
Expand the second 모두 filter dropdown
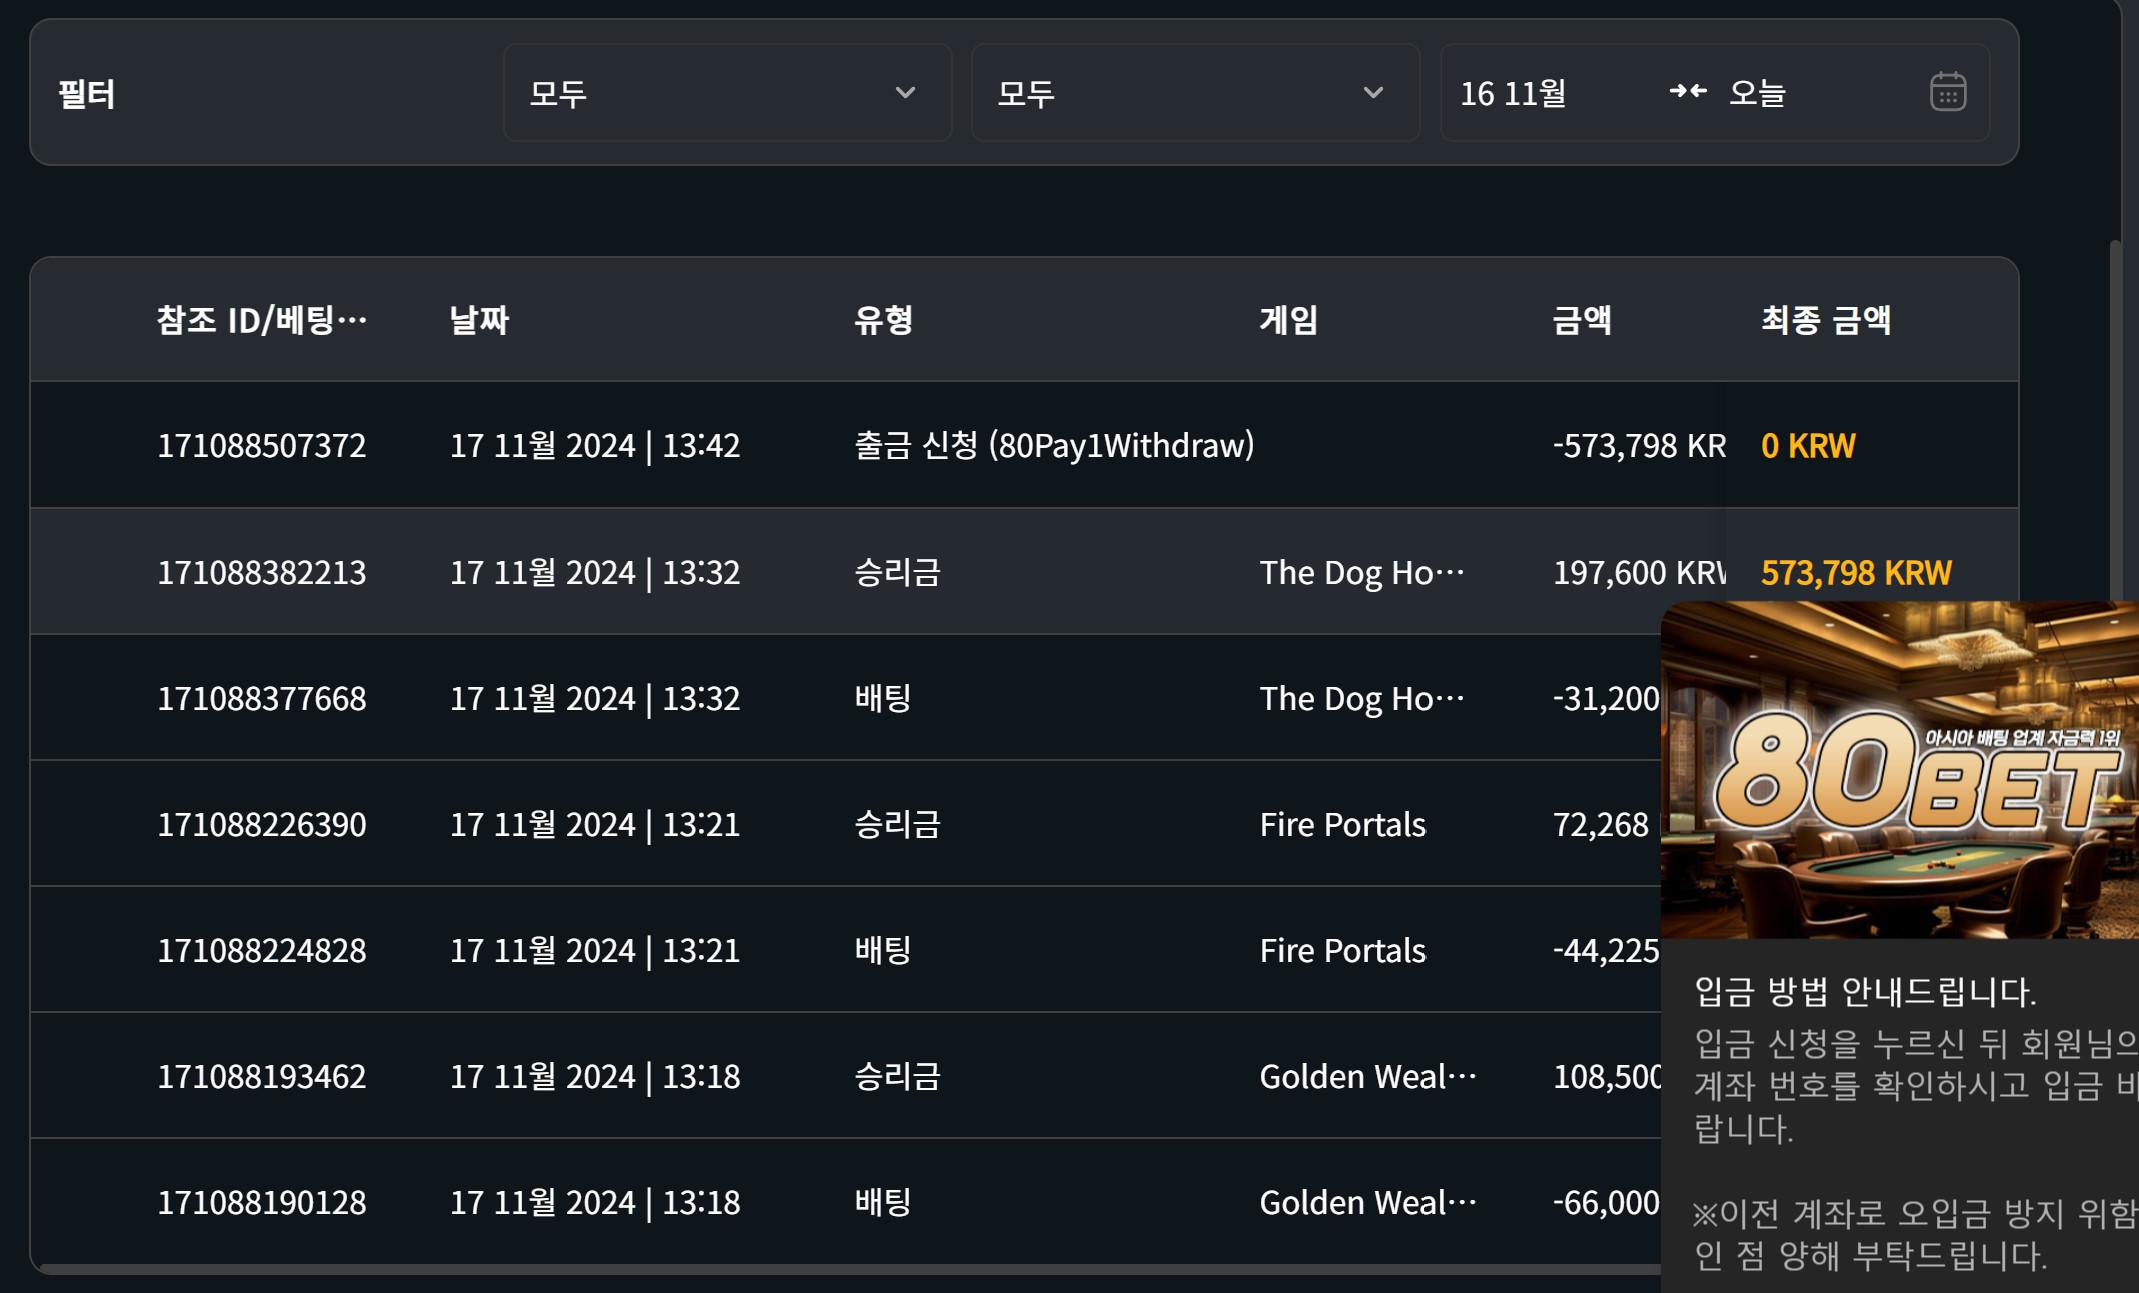[x=1195, y=92]
